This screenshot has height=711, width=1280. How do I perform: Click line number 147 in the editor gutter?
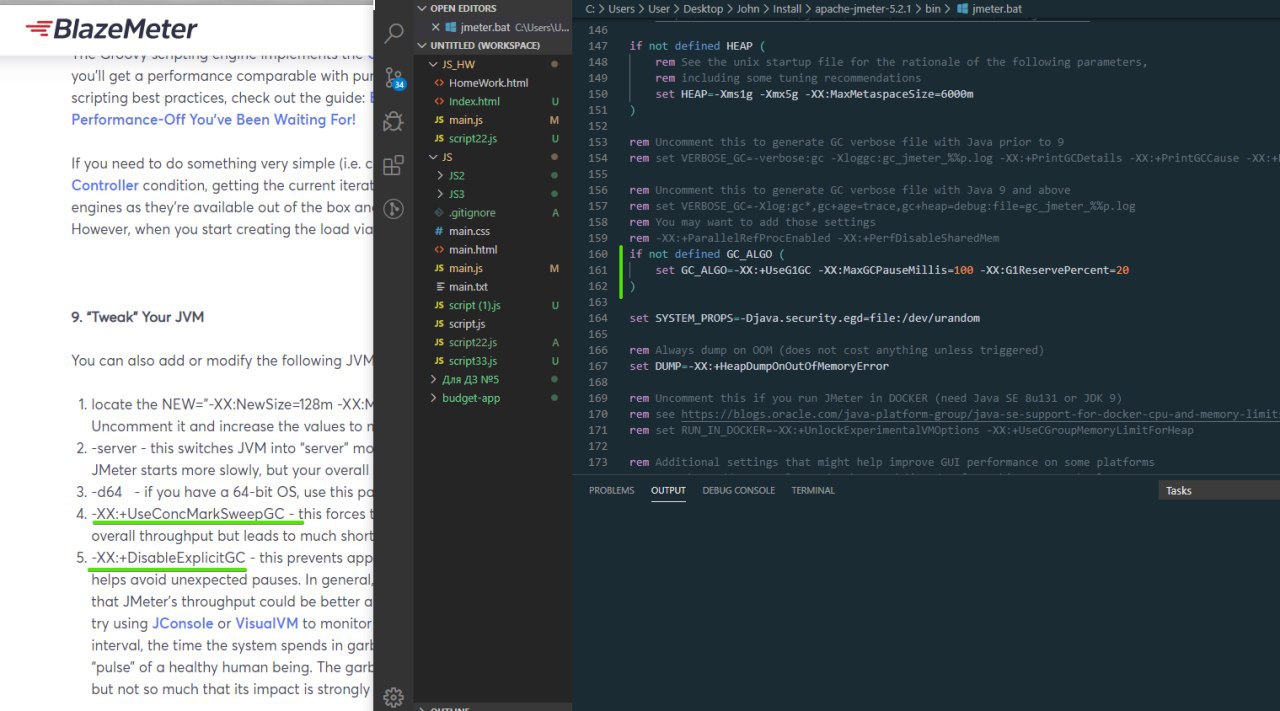click(597, 46)
